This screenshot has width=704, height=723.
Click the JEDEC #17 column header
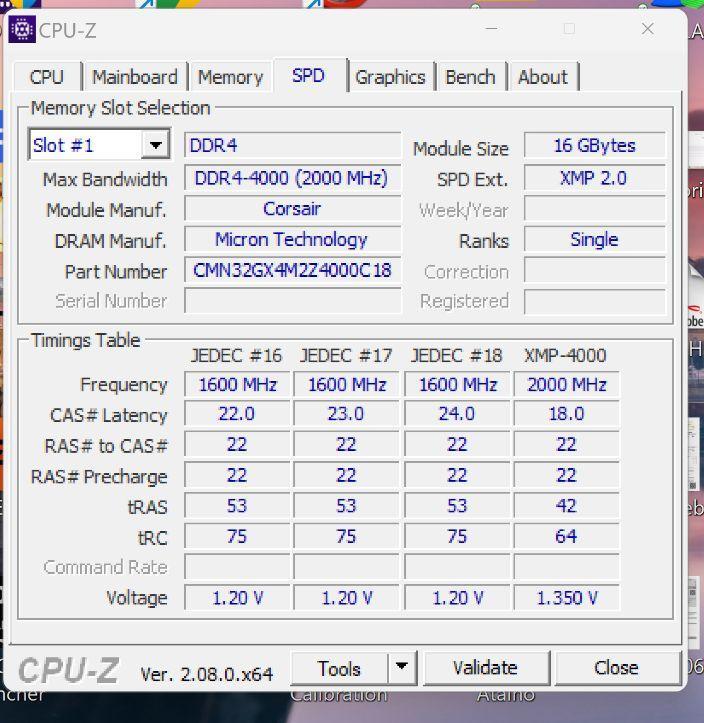(346, 356)
